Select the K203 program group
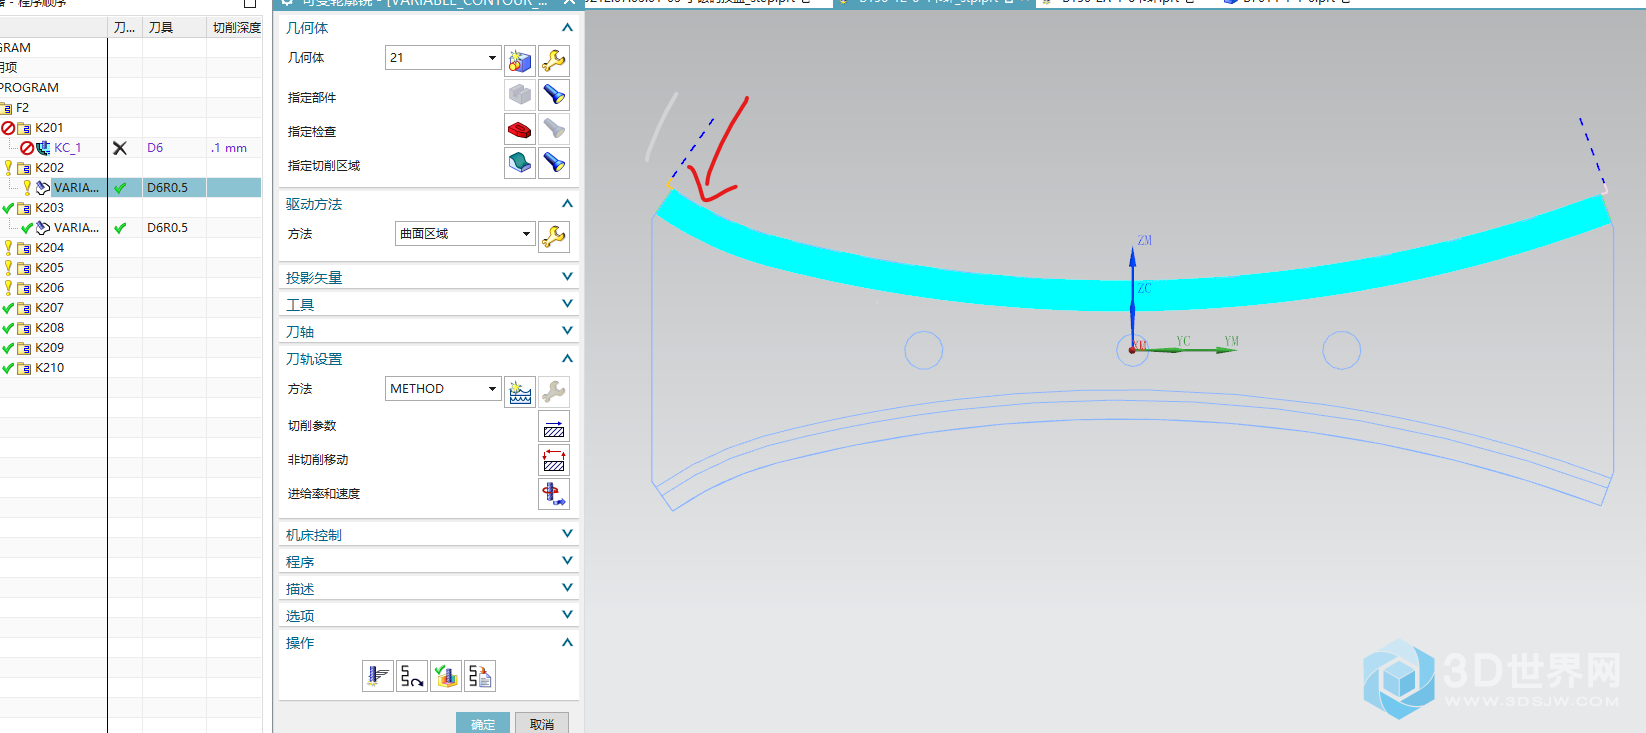Viewport: 1646px width, 733px height. 49,208
